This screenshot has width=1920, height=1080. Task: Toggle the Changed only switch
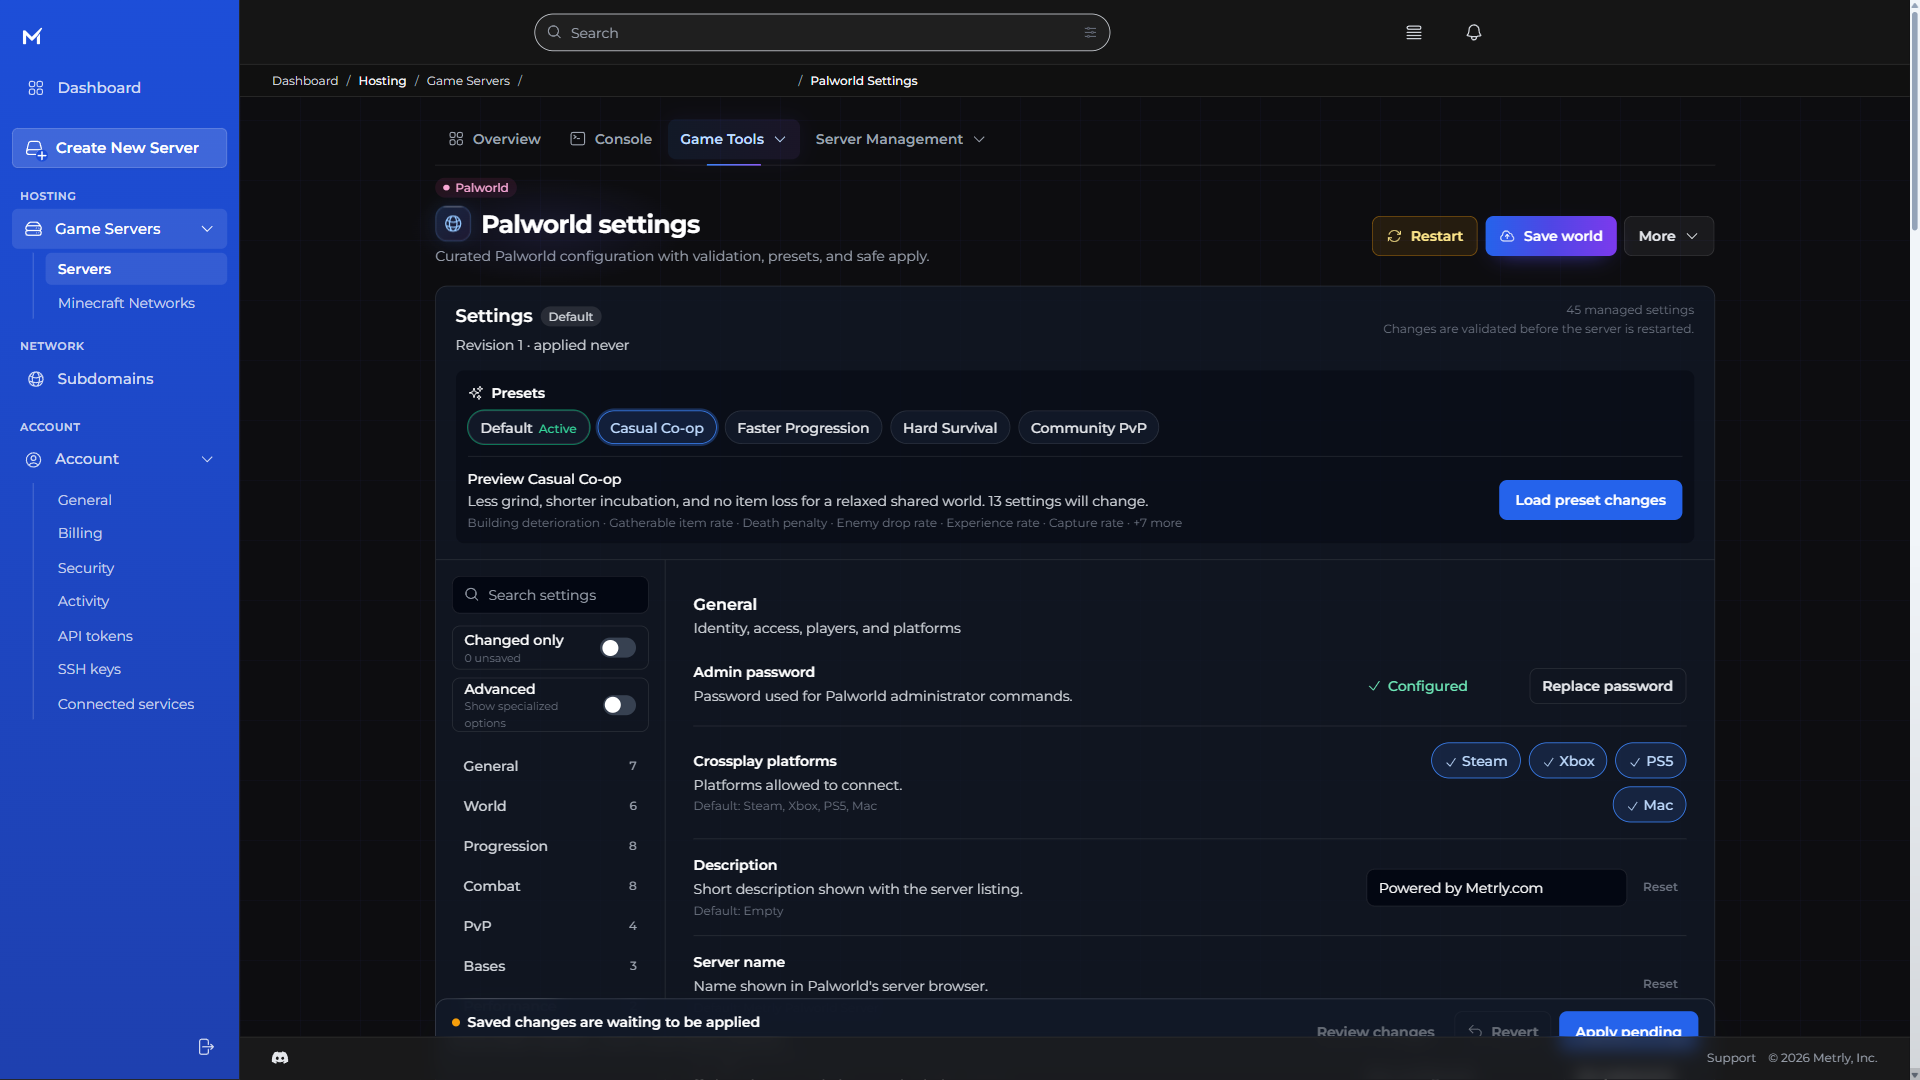point(618,648)
